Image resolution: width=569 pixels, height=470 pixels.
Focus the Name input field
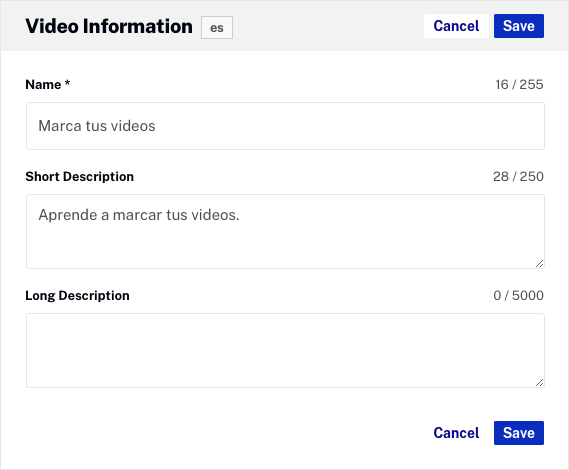(x=285, y=126)
